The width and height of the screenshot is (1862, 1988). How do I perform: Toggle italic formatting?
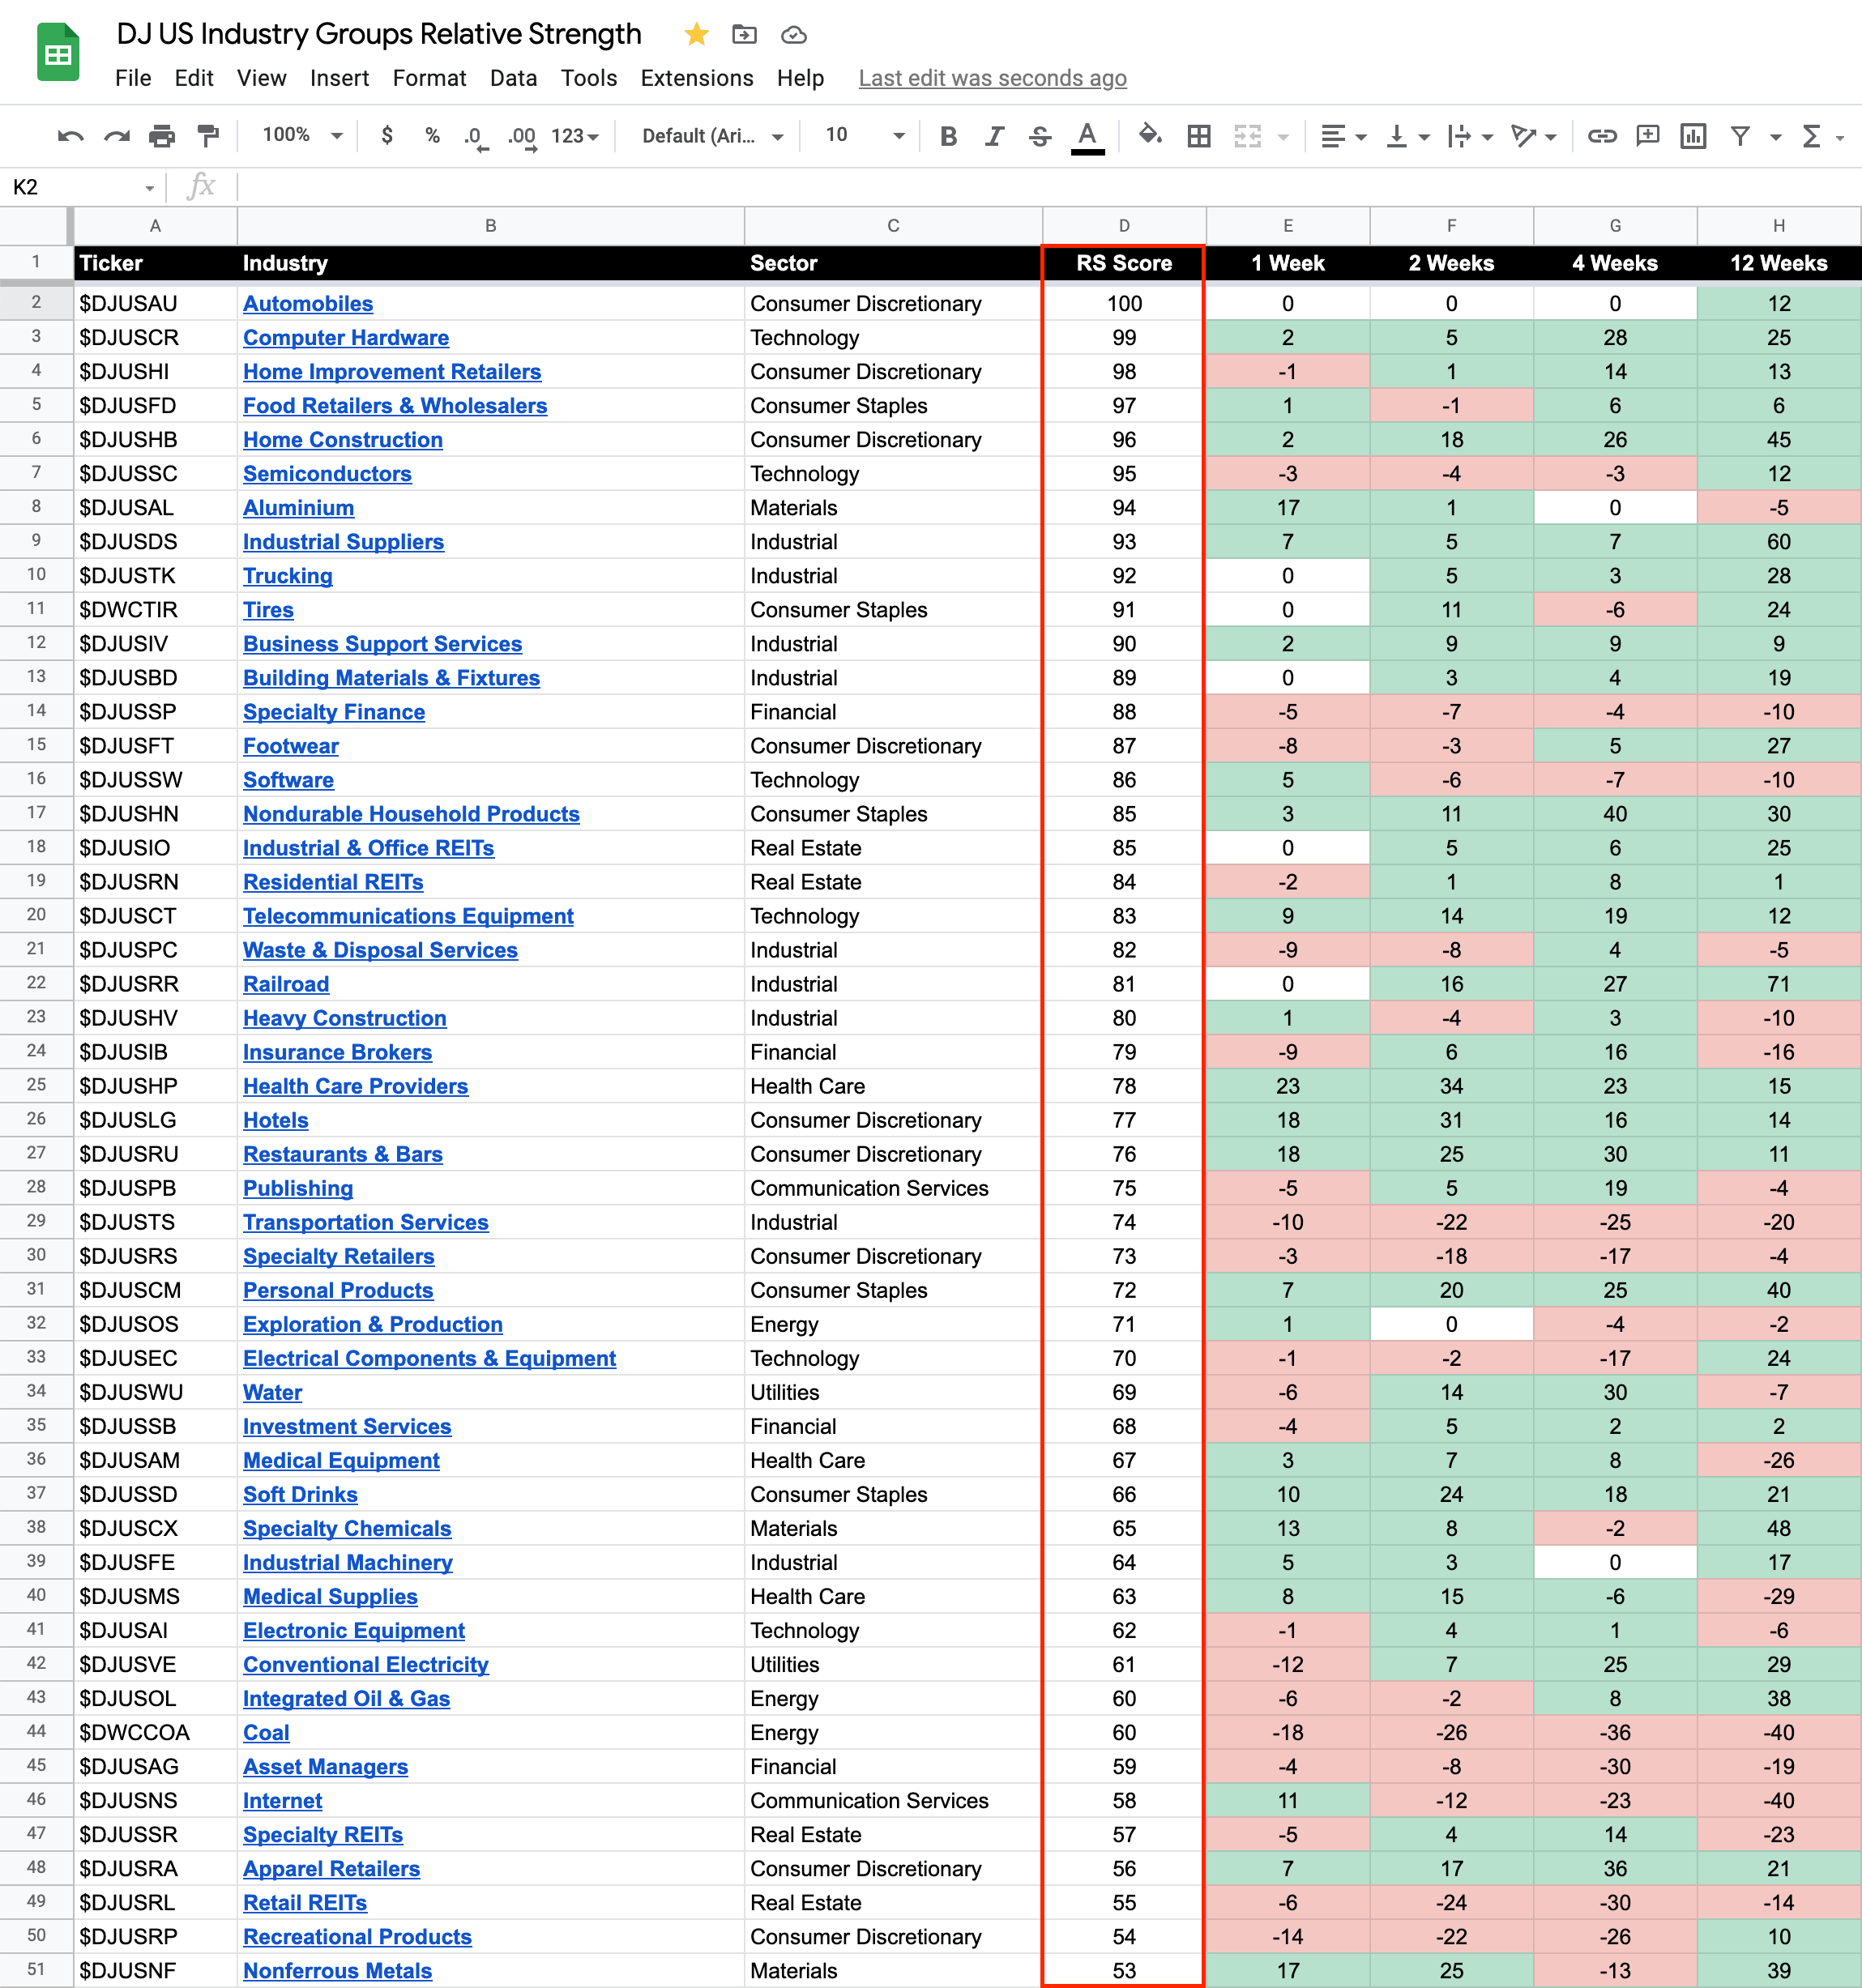coord(993,136)
